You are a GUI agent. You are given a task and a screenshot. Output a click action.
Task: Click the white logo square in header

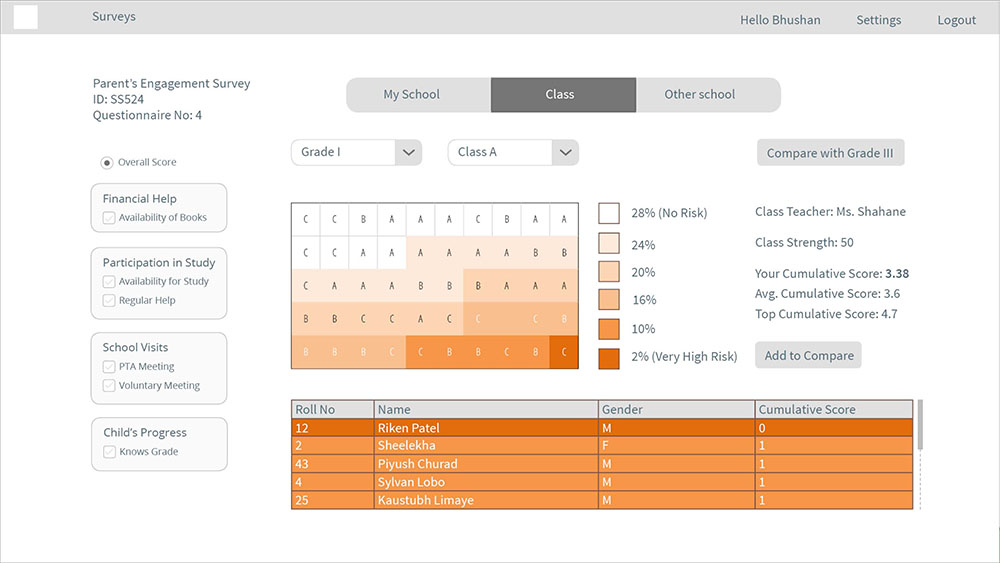[x=26, y=17]
